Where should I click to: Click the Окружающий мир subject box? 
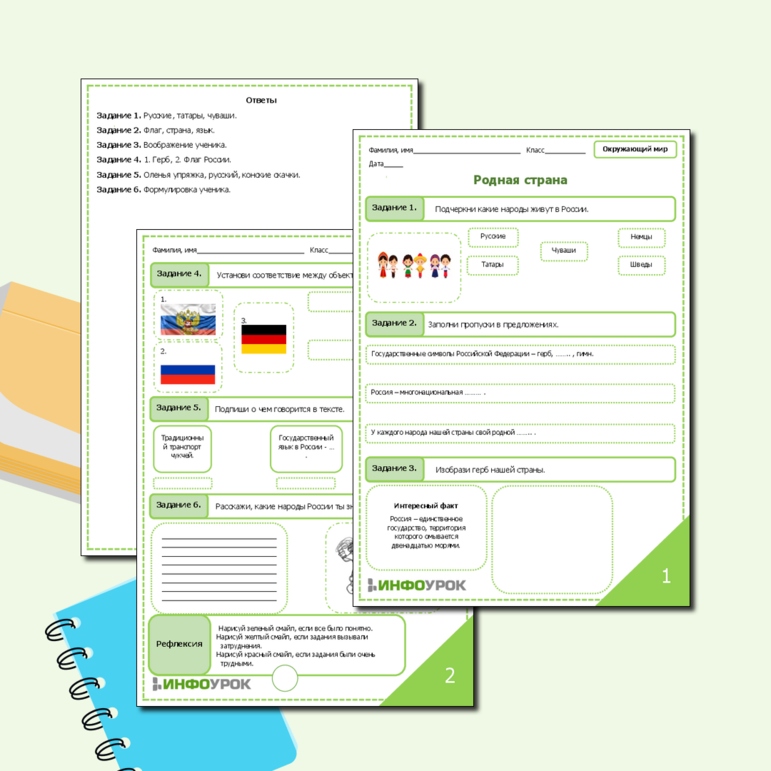point(635,149)
